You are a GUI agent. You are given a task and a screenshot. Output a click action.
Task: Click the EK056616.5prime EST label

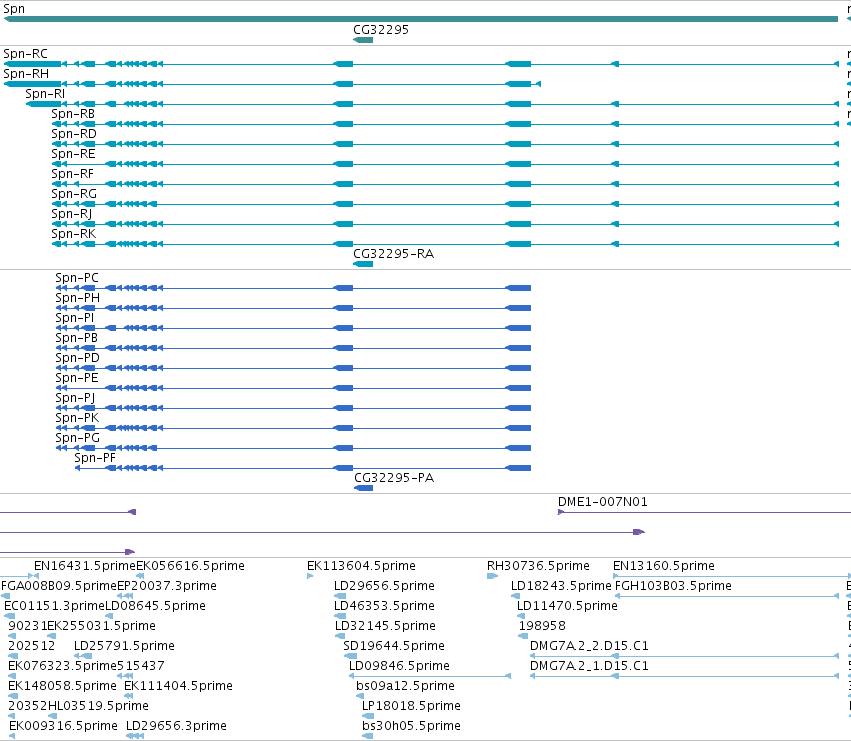click(190, 566)
